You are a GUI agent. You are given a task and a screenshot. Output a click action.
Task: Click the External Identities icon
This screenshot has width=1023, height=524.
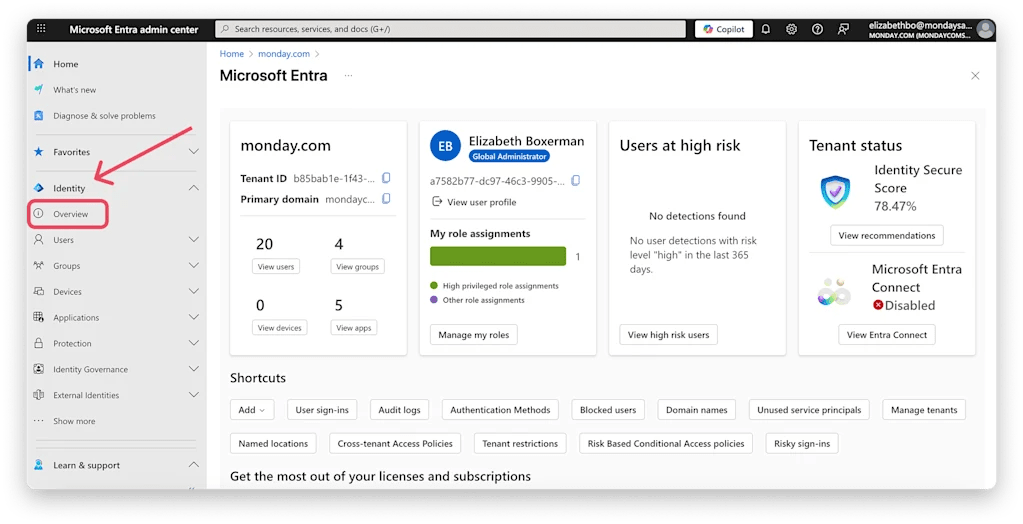38,395
